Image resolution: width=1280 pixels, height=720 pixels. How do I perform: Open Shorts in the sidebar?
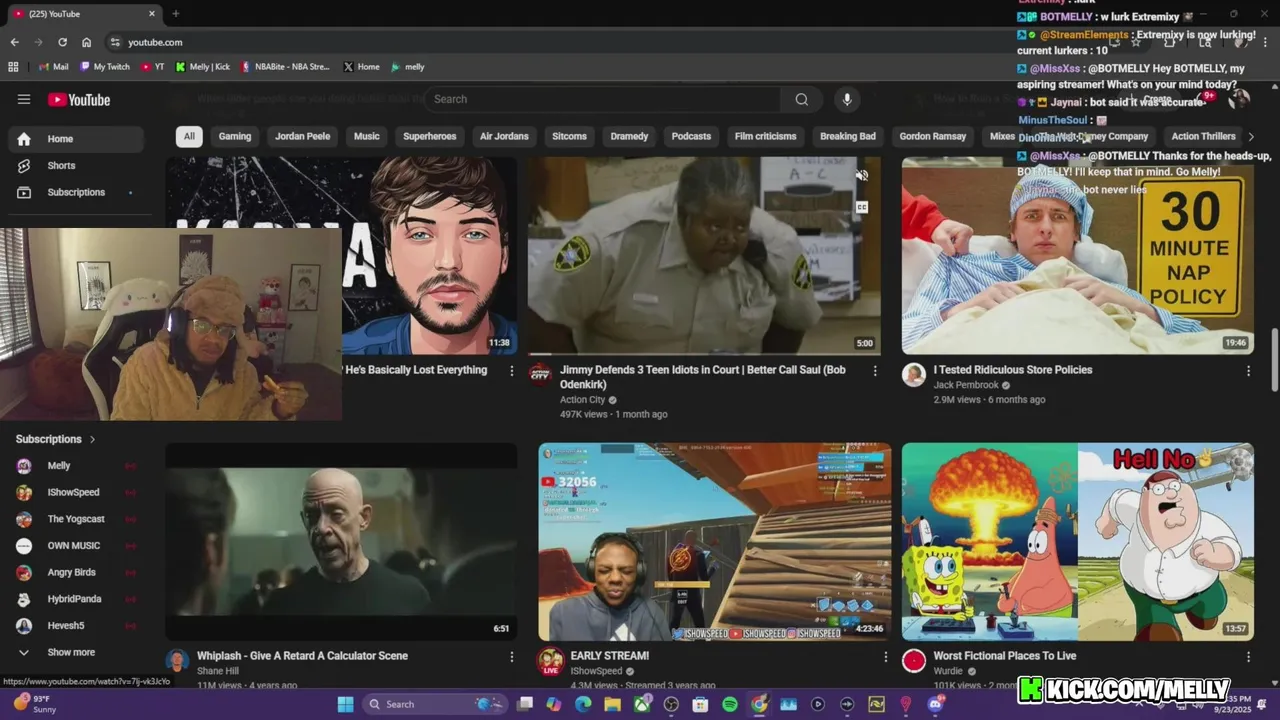[75, 165]
